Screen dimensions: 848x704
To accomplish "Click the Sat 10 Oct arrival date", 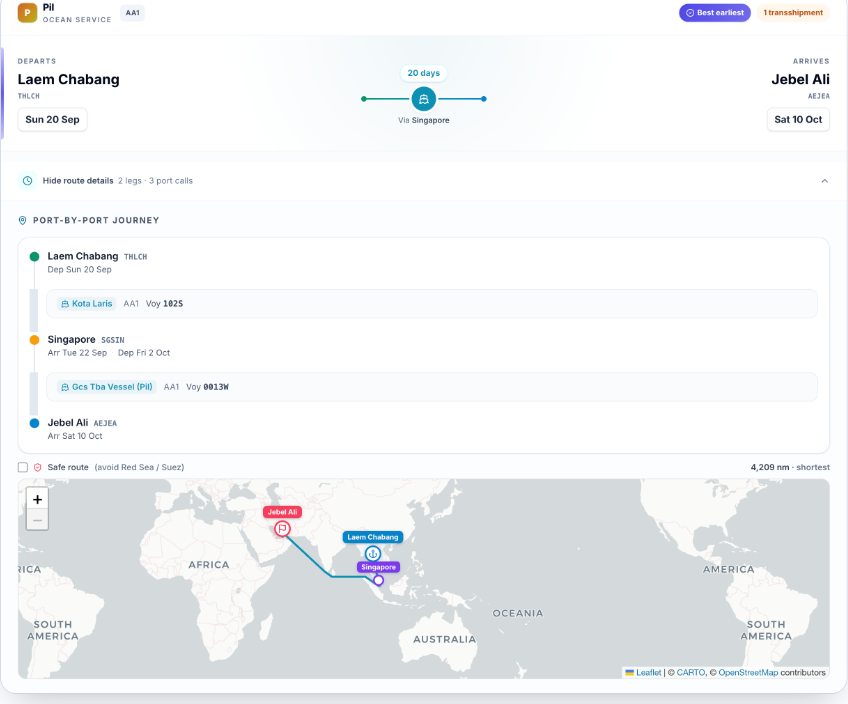I will pyautogui.click(x=798, y=119).
